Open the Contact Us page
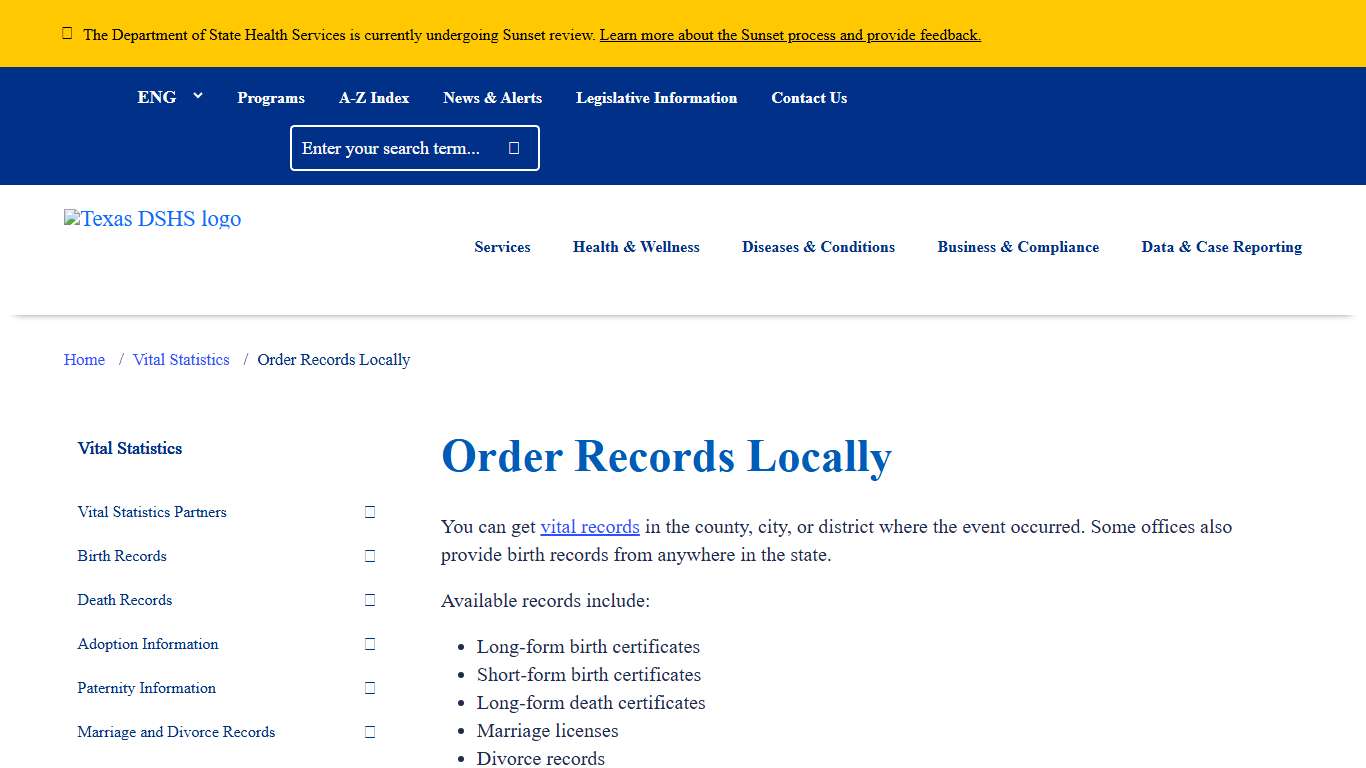1366x768 pixels. coord(809,97)
